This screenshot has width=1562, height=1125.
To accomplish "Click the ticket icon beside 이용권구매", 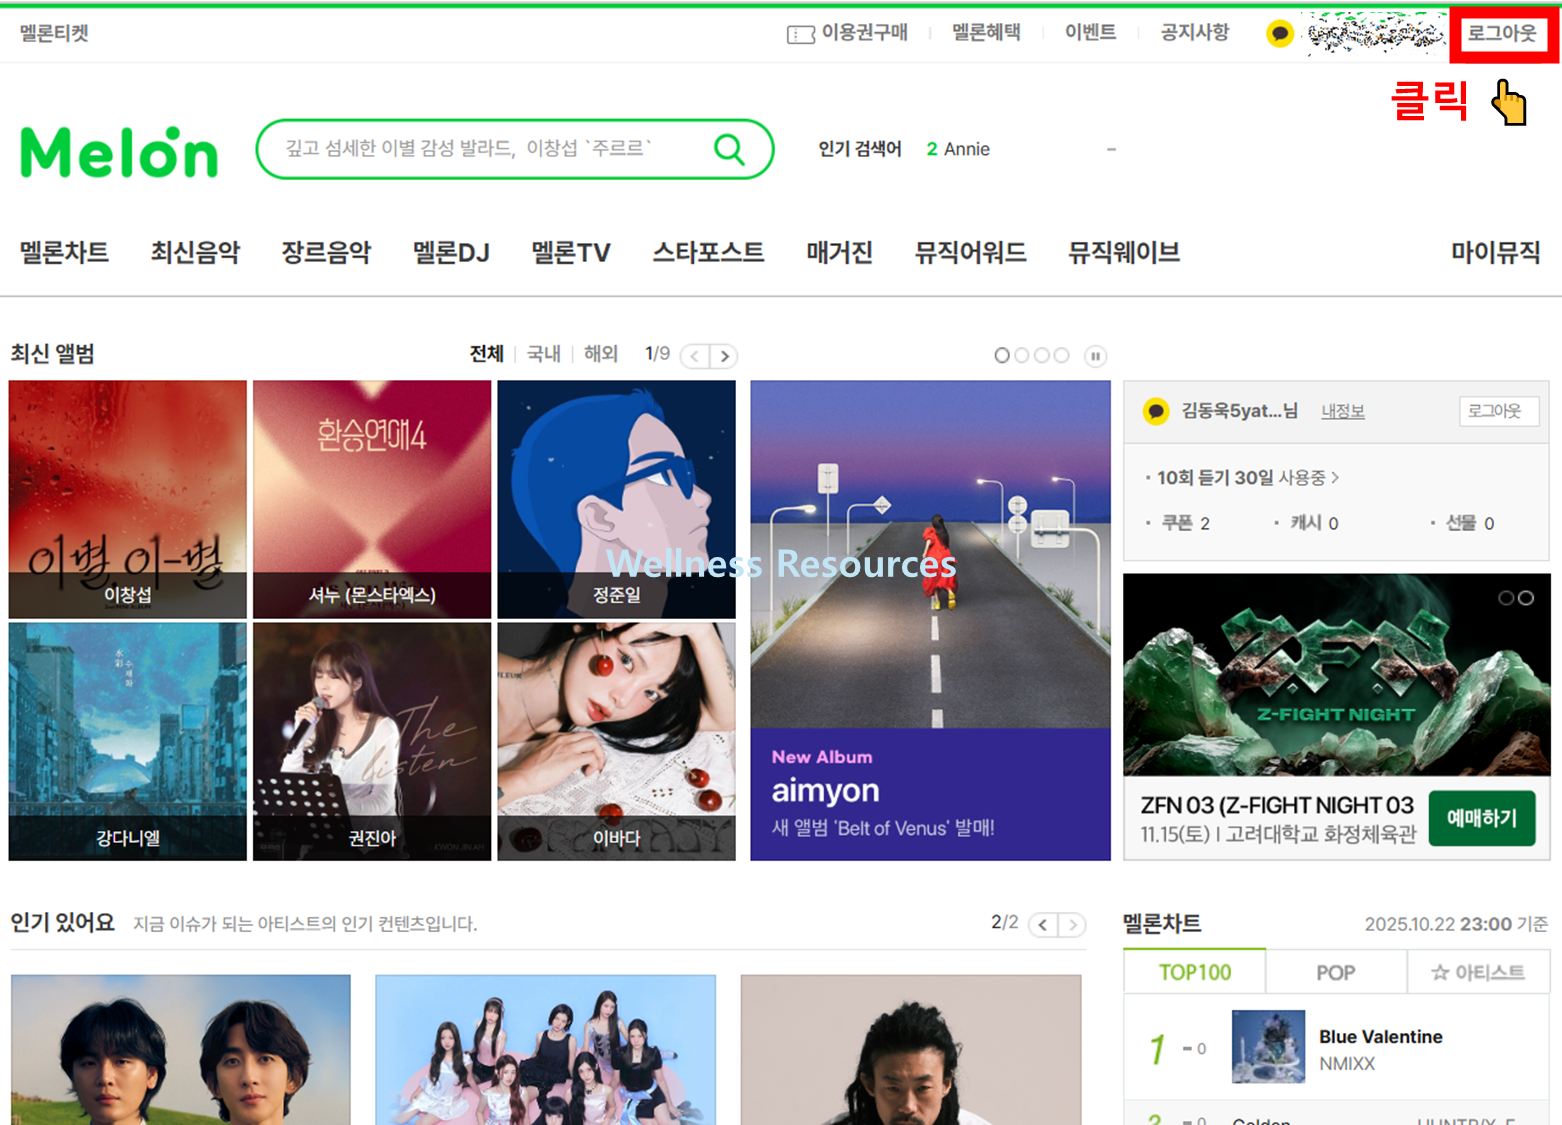I will coord(800,35).
